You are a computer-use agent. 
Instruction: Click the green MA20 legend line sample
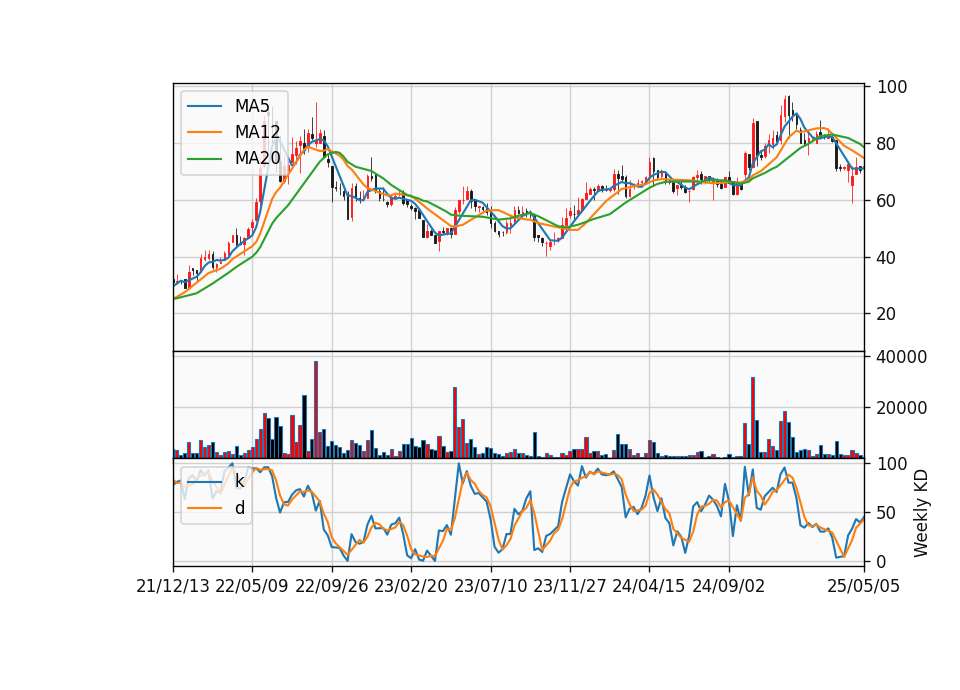pyautogui.click(x=204, y=159)
